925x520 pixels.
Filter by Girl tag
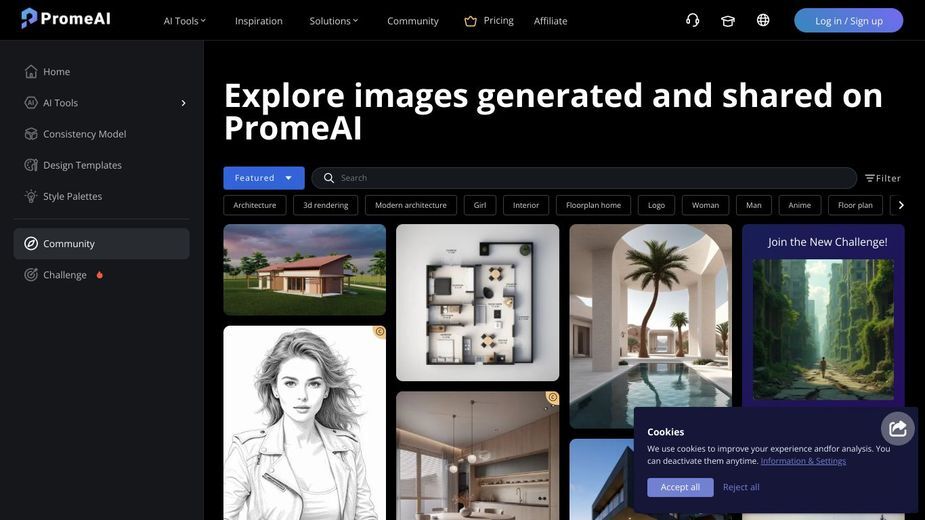[x=480, y=205]
